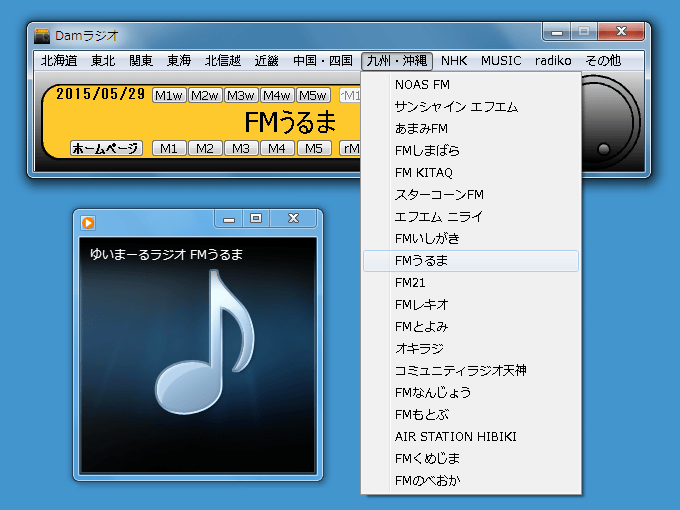
Task: Select FMしまばら station
Action: pos(471,151)
